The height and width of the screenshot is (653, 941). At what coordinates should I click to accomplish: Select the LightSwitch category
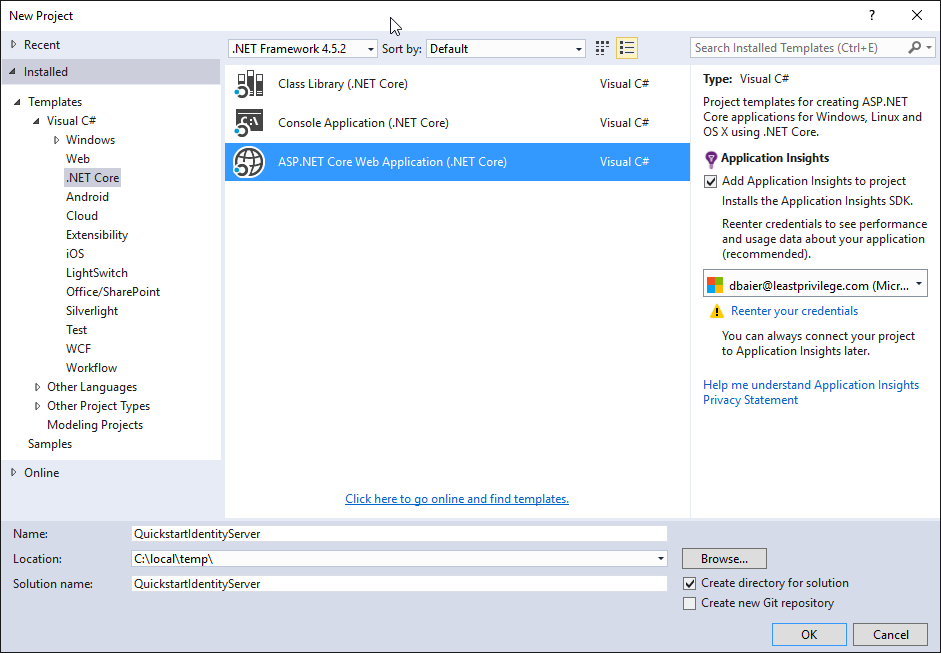point(97,273)
